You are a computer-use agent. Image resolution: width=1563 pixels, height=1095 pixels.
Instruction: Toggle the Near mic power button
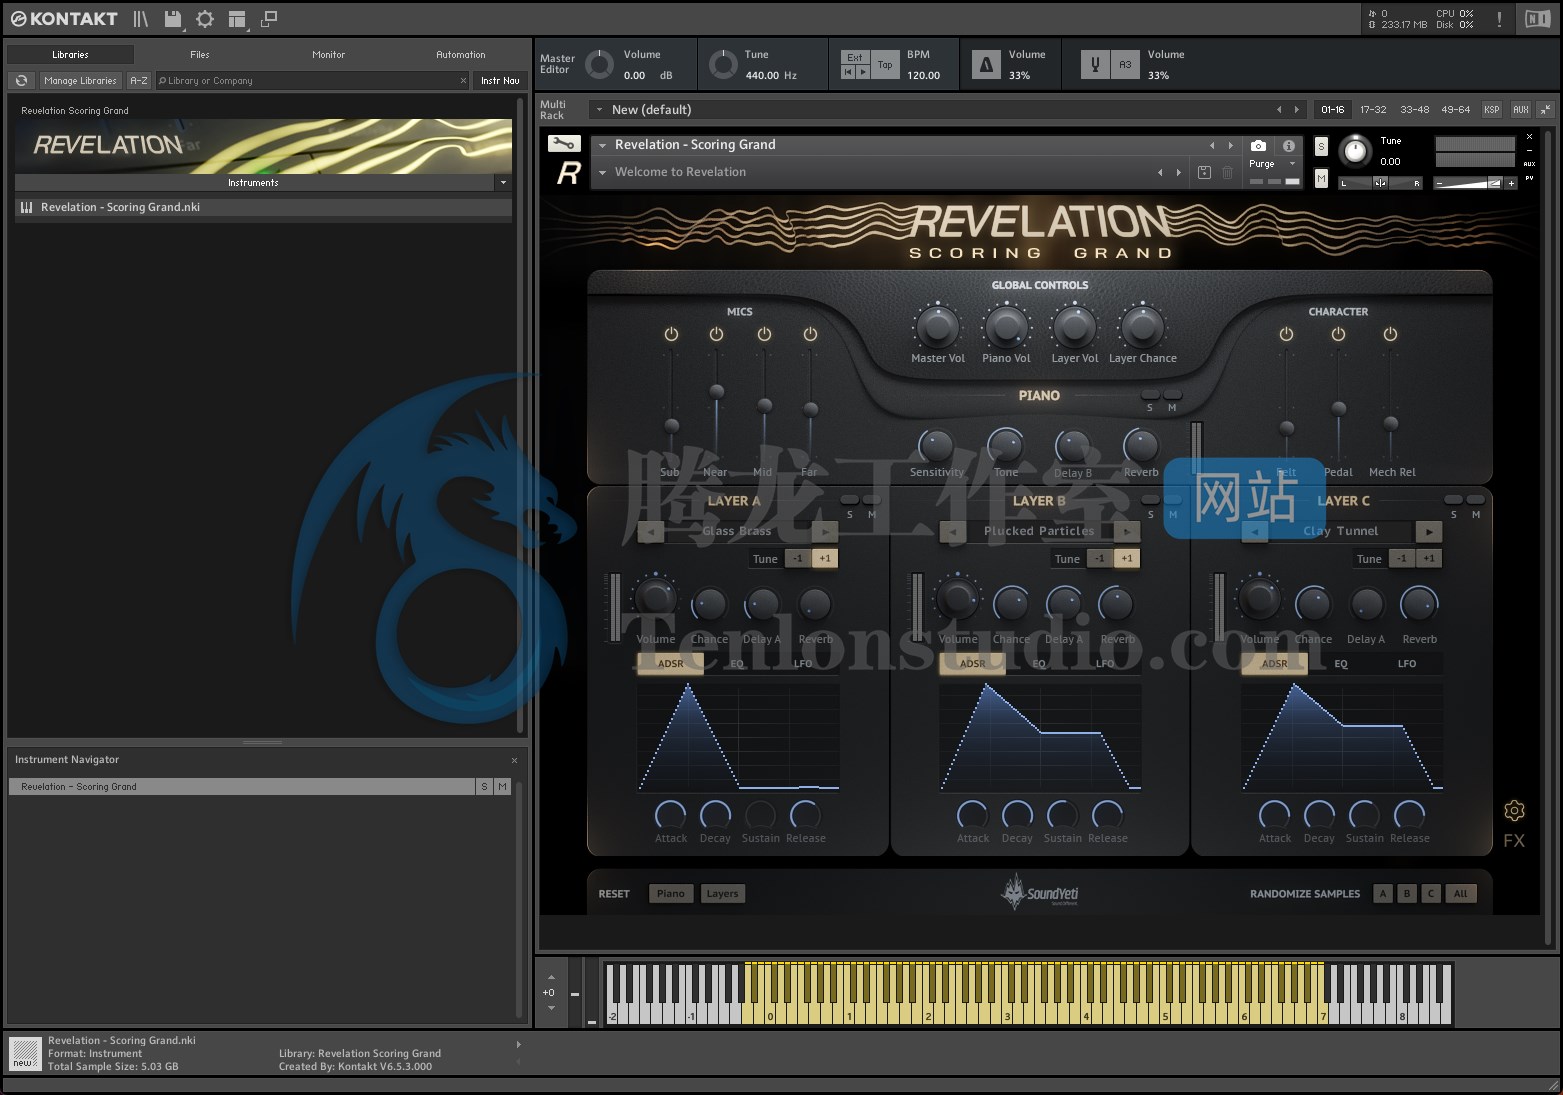tap(716, 334)
